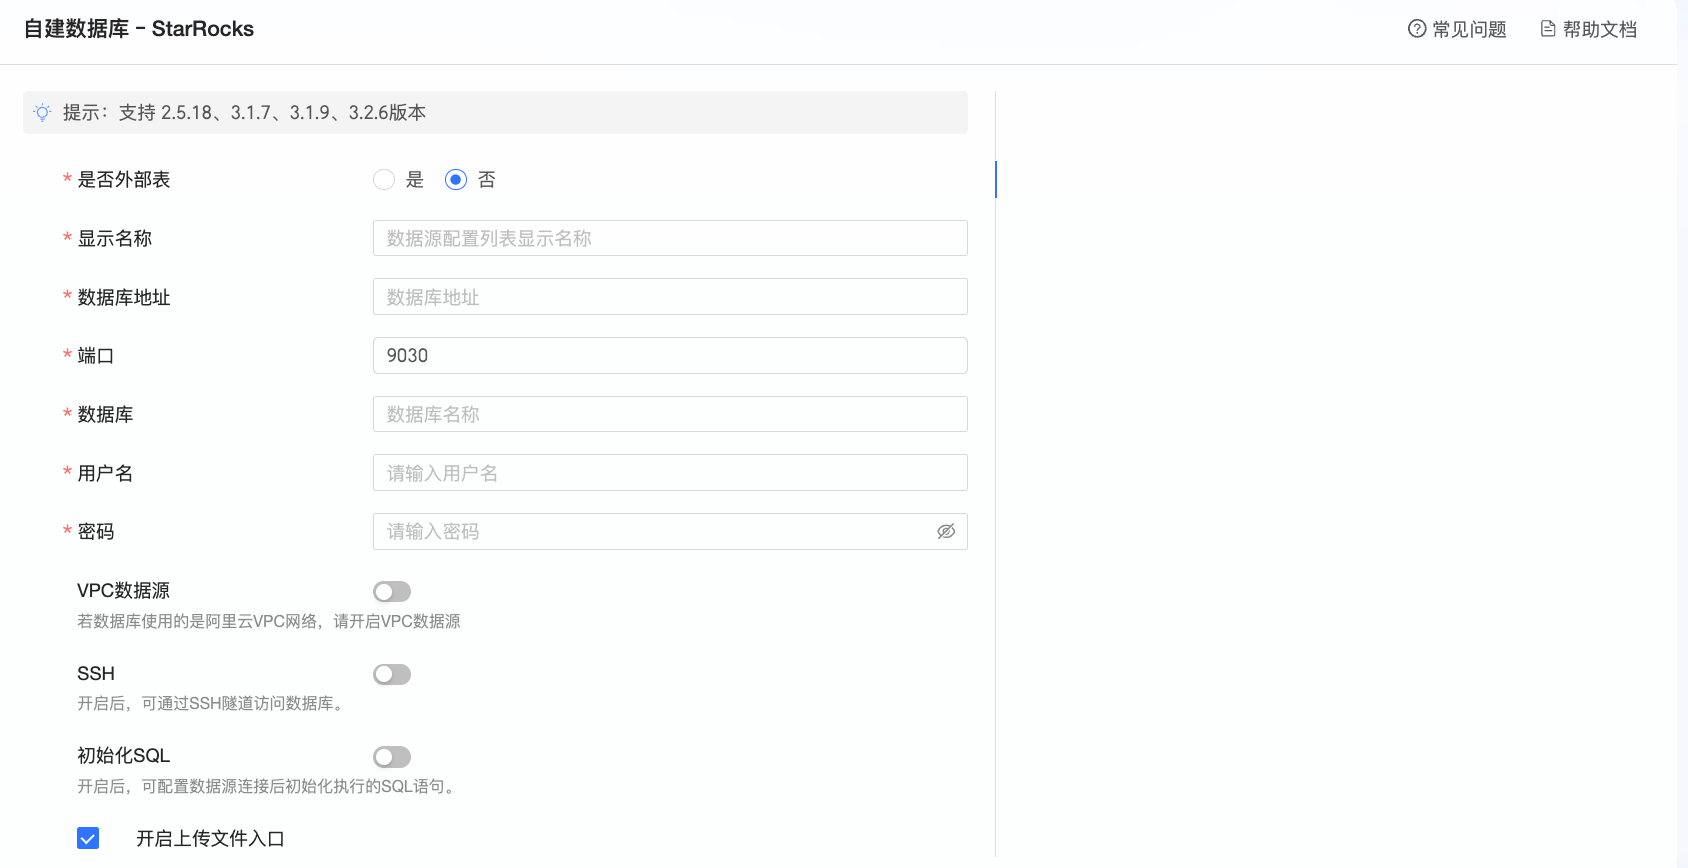Open the 常见问题 link

[x=1469, y=29]
